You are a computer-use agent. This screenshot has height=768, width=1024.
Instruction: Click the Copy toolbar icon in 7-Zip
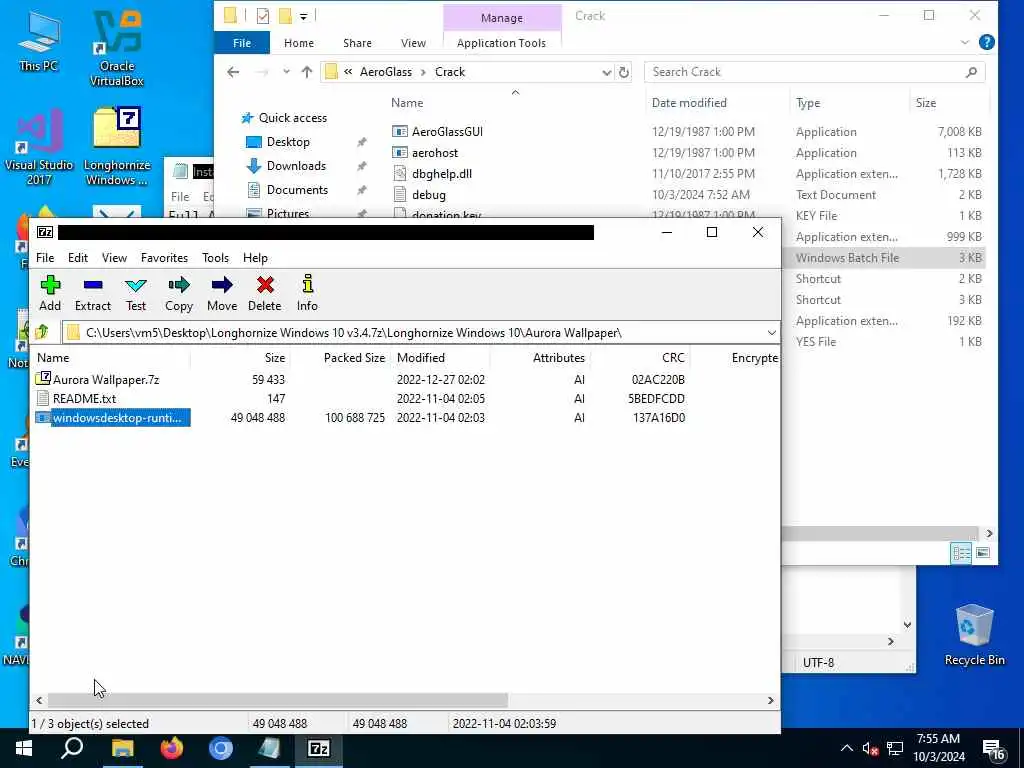coord(178,293)
